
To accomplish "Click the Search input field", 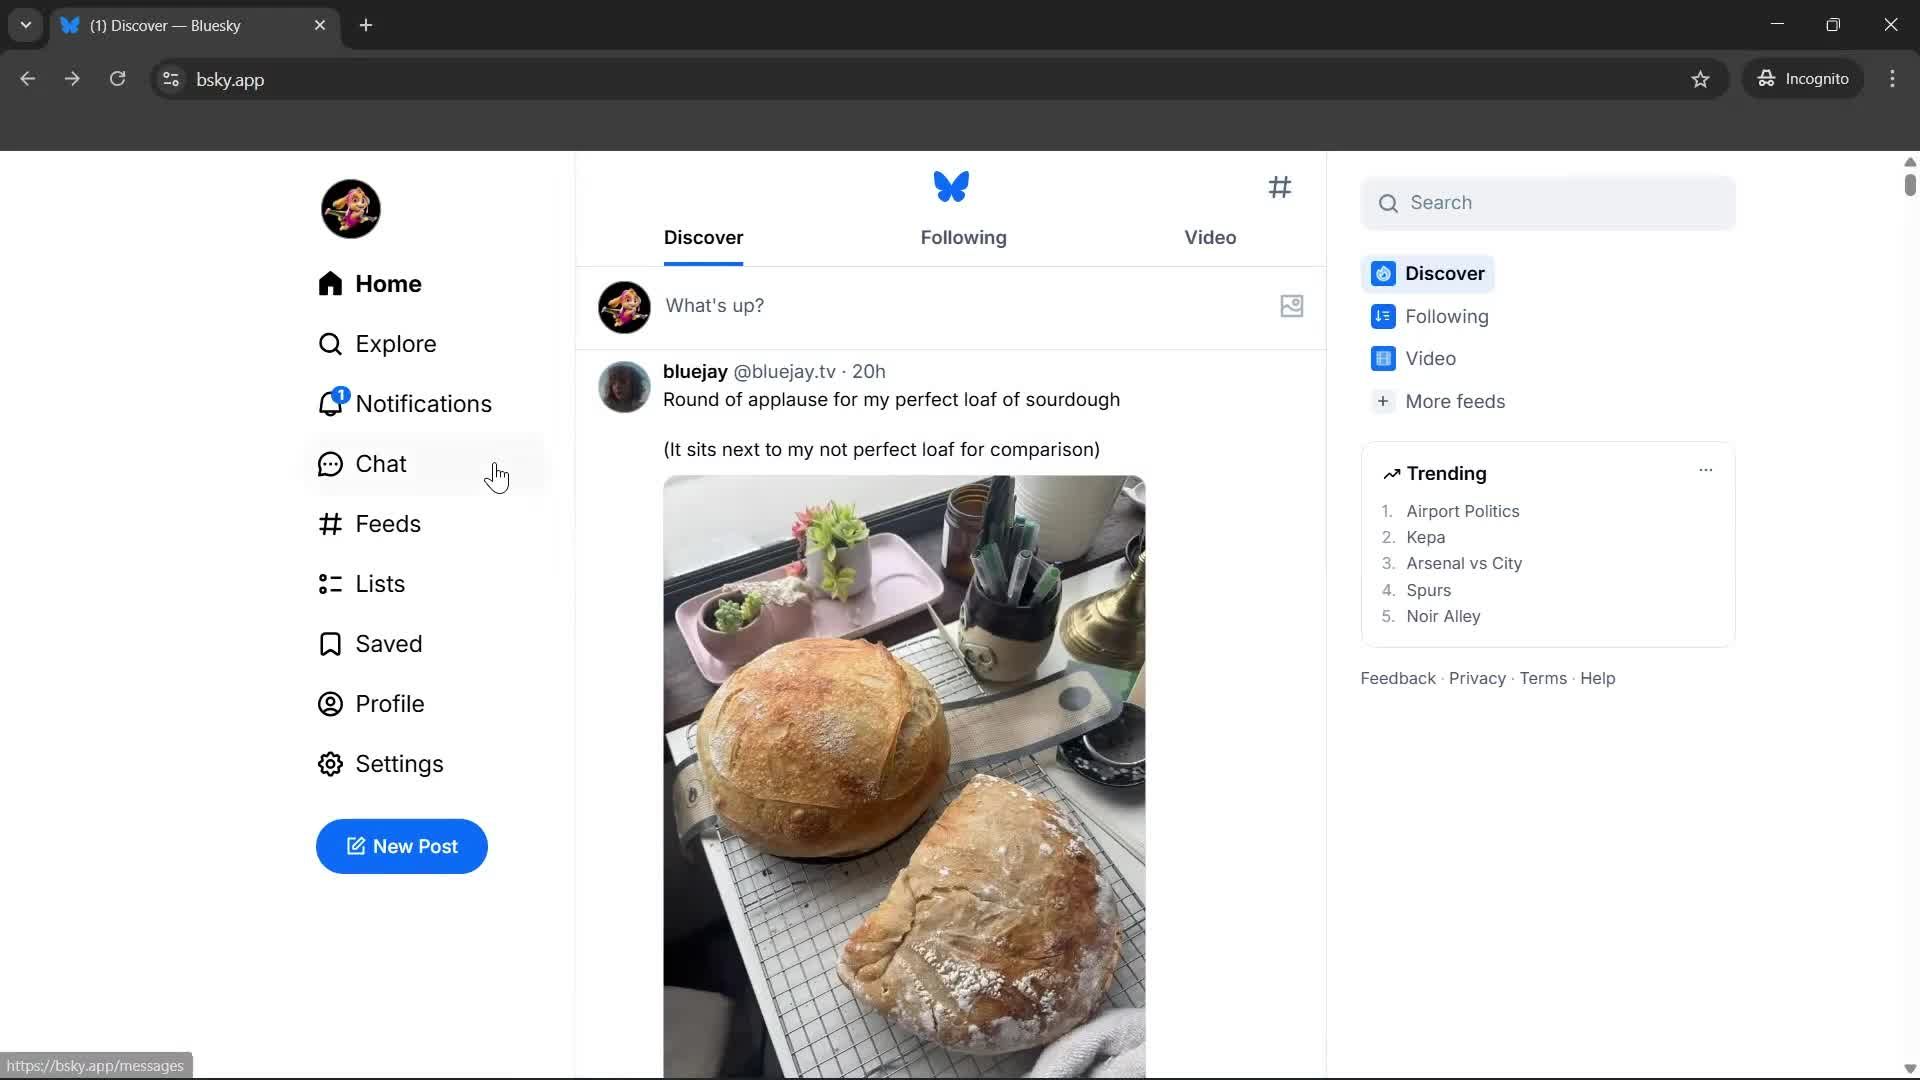I will click(1547, 202).
